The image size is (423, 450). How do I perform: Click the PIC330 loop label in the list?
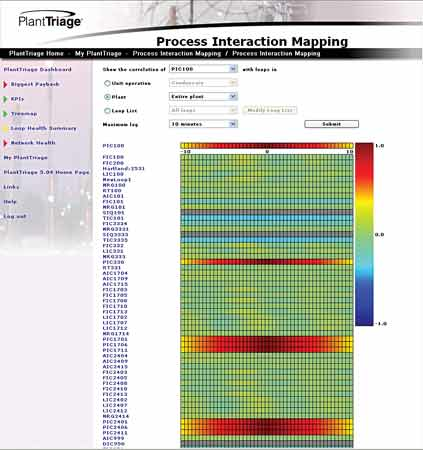click(x=113, y=262)
